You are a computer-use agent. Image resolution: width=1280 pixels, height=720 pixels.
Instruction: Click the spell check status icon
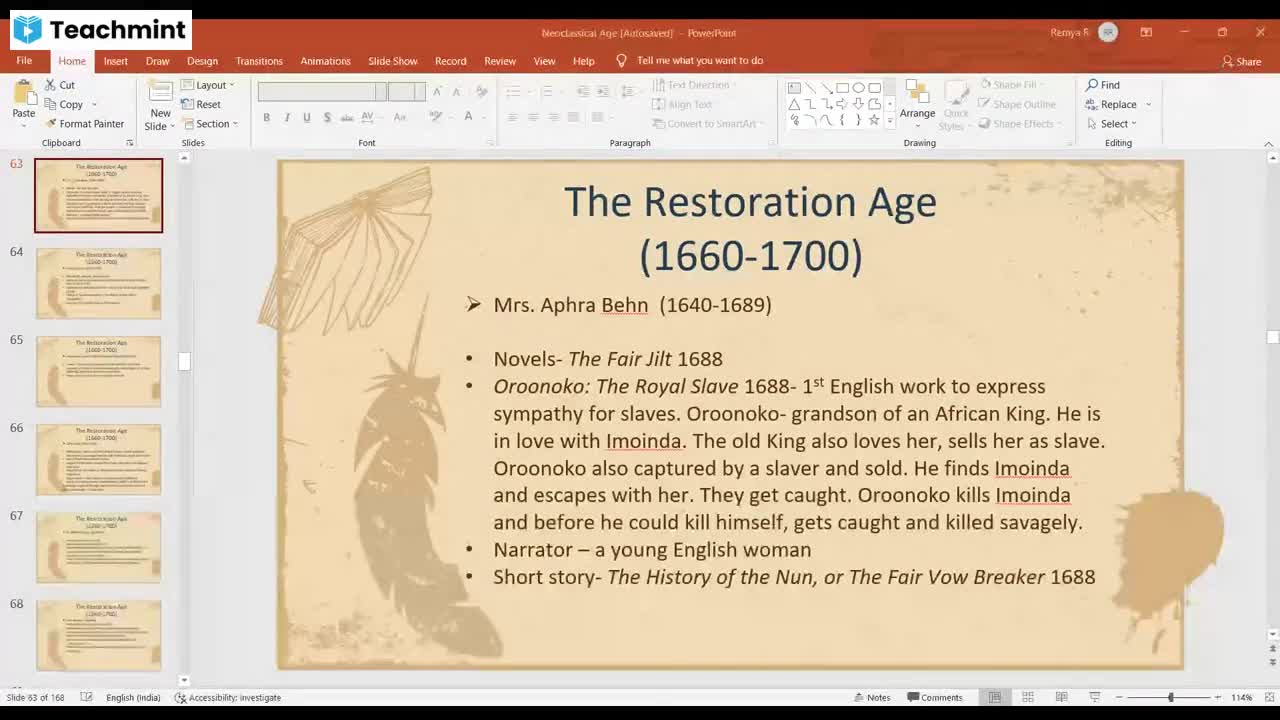pos(86,697)
